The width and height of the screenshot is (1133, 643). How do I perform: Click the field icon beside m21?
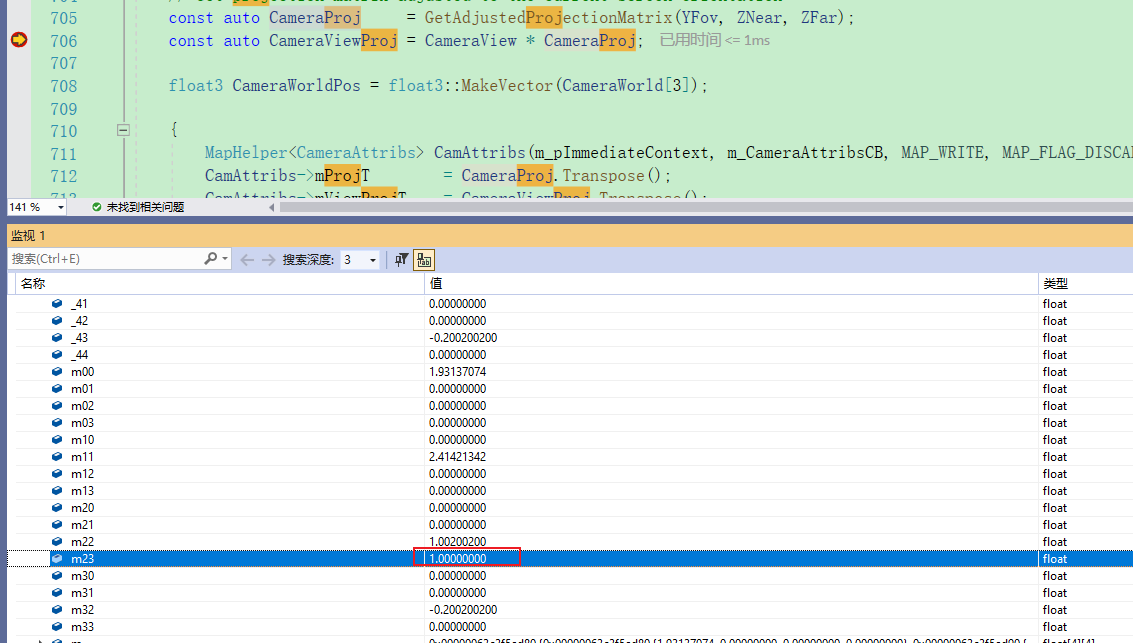pos(57,525)
